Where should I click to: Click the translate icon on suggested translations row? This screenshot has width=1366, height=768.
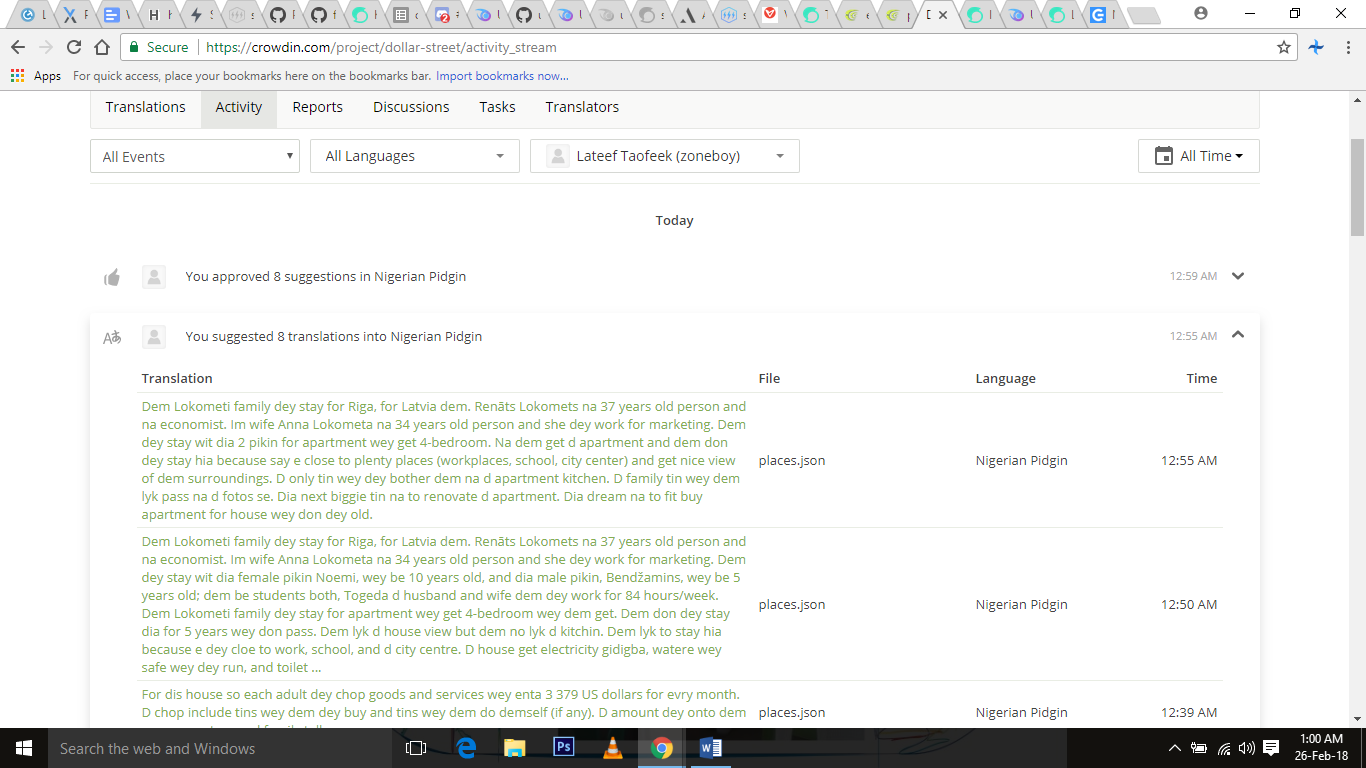tap(112, 337)
